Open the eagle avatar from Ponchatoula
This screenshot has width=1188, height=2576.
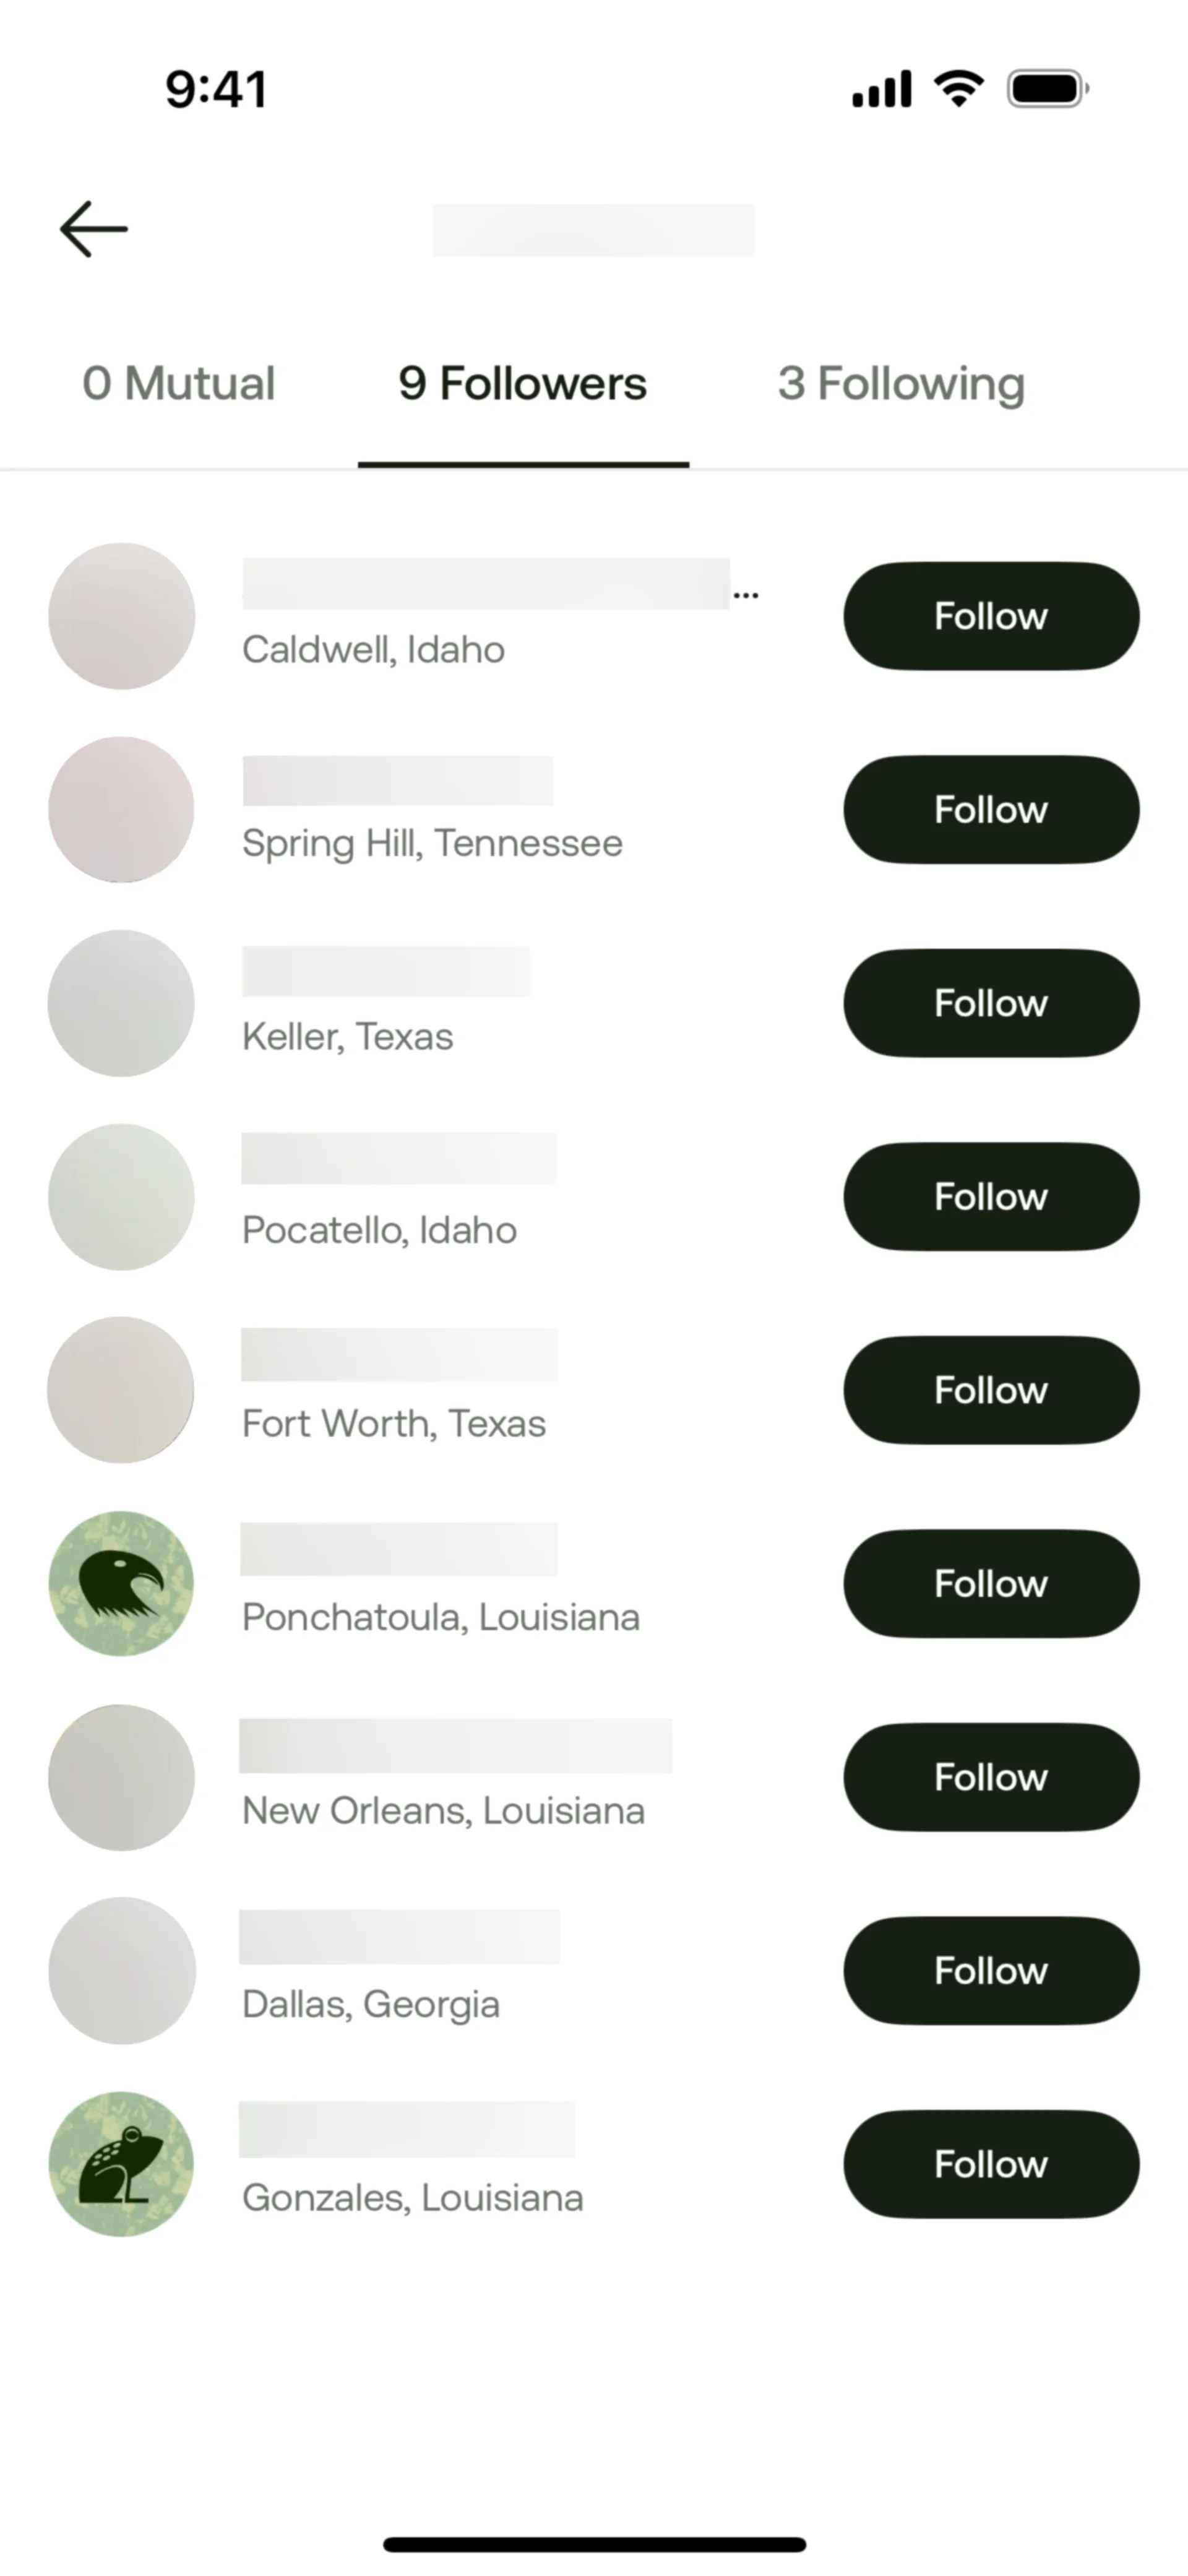[x=121, y=1583]
